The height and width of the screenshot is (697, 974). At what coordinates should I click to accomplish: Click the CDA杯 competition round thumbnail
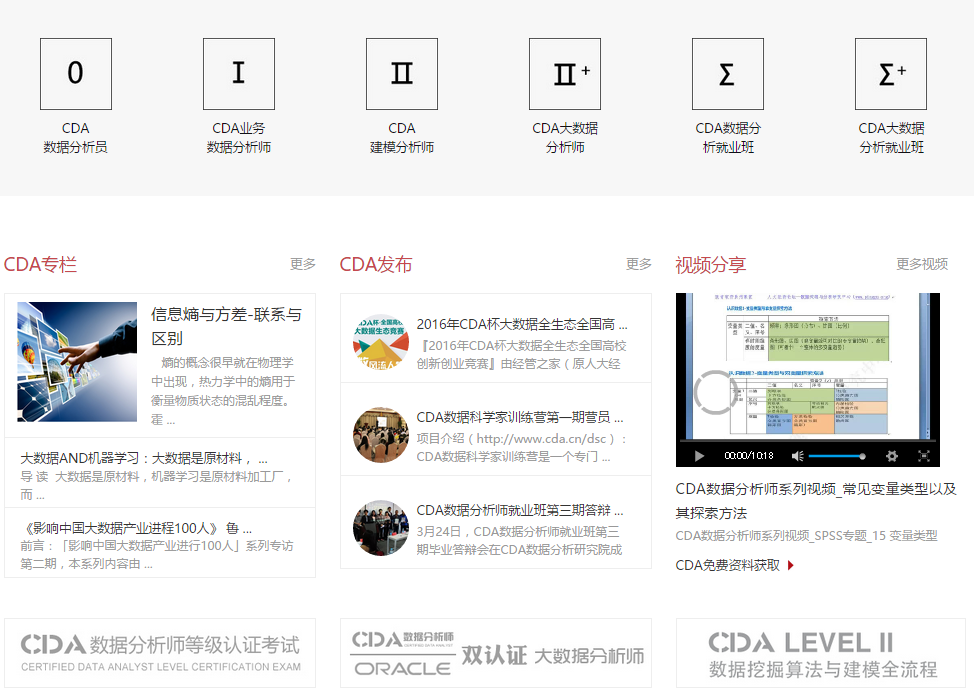click(x=381, y=342)
